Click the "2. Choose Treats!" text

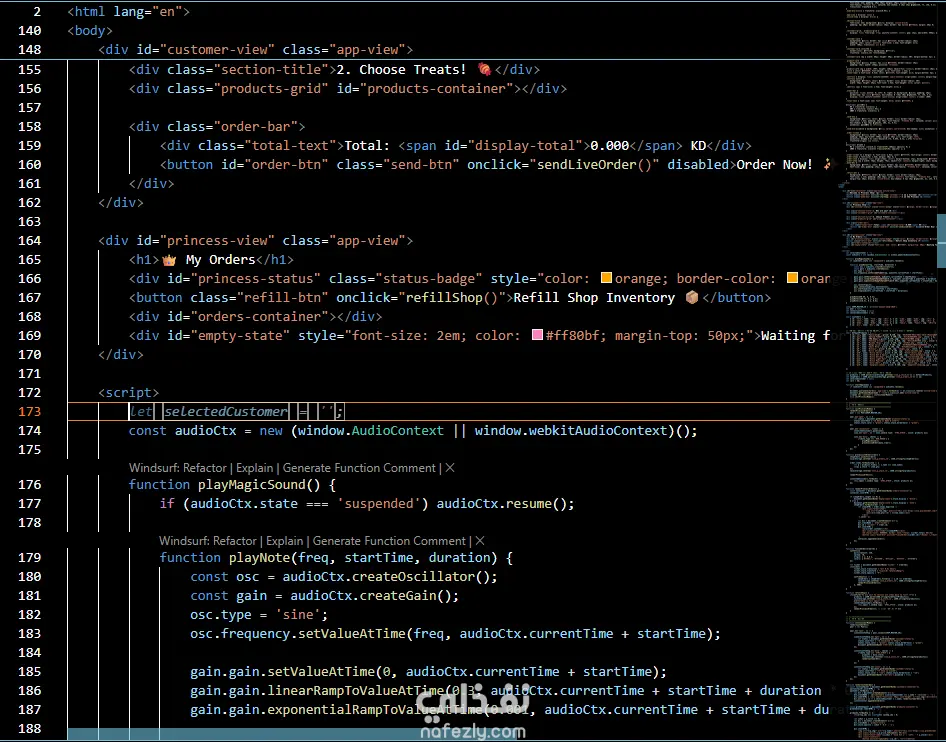tap(401, 69)
